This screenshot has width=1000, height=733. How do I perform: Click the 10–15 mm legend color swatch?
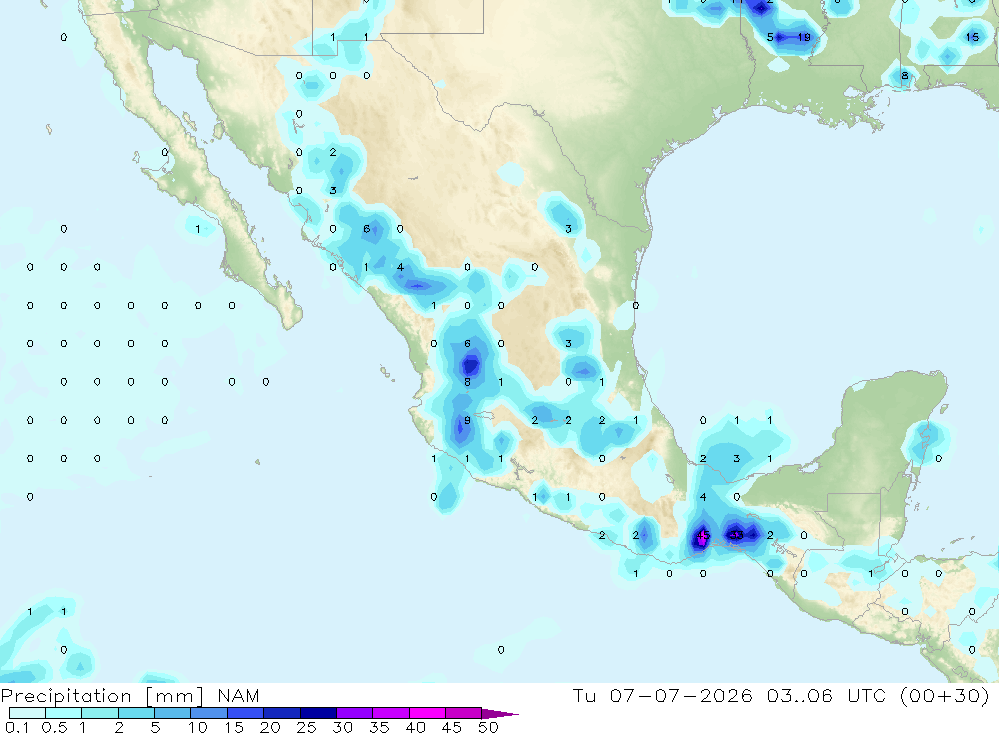pyautogui.click(x=209, y=713)
